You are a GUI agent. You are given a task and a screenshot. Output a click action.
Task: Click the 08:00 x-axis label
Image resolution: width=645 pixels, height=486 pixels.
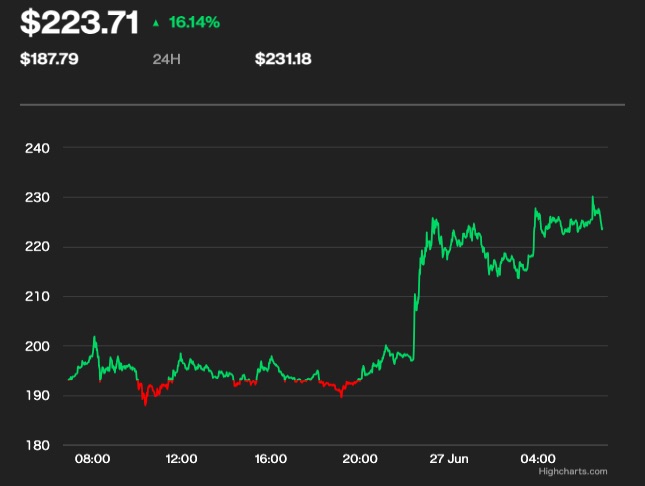[92, 459]
